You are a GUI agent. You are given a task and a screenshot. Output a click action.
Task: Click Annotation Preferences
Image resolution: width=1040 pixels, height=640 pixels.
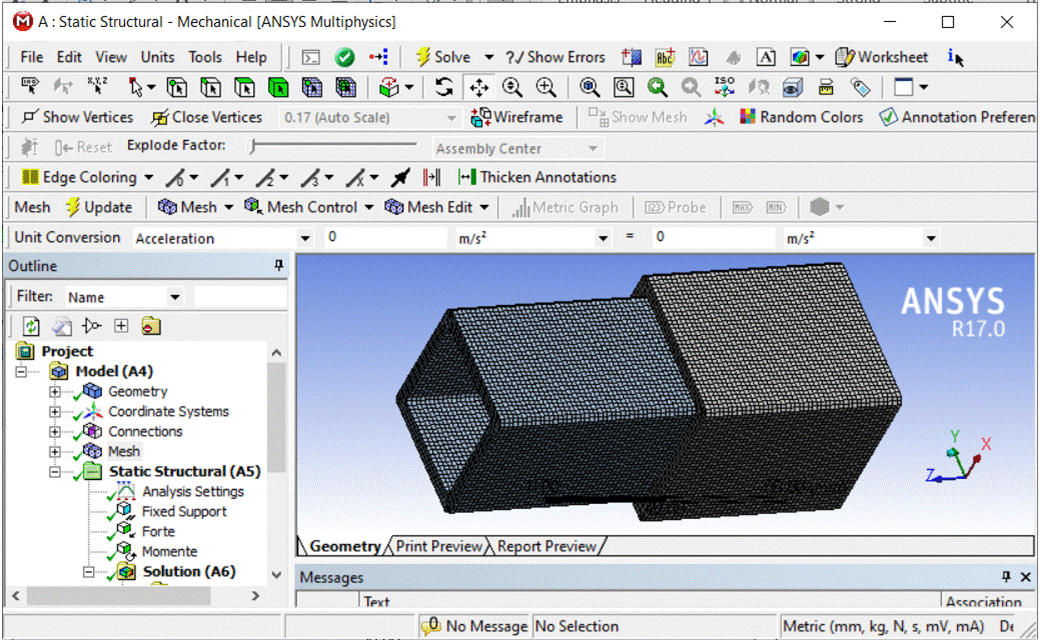pyautogui.click(x=956, y=117)
